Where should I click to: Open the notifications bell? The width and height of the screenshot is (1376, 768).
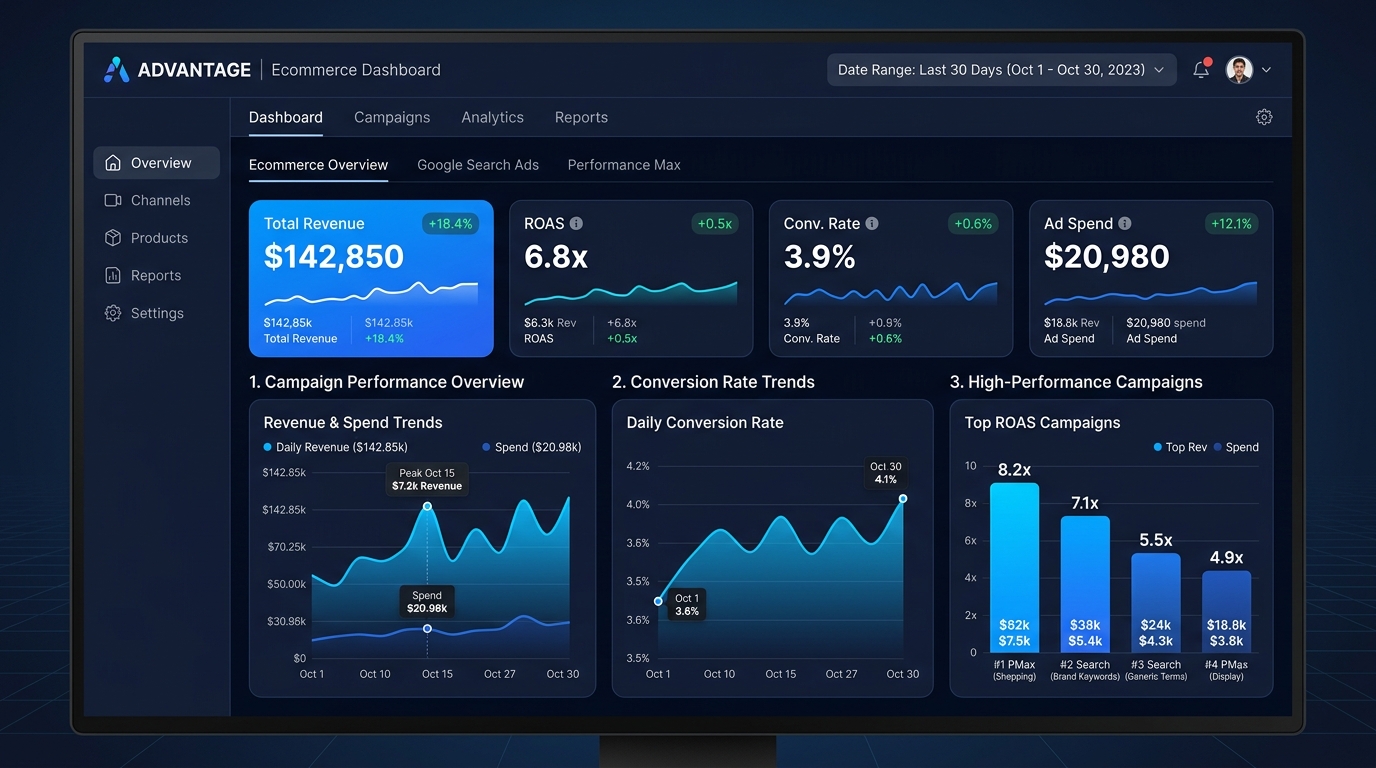(1201, 70)
